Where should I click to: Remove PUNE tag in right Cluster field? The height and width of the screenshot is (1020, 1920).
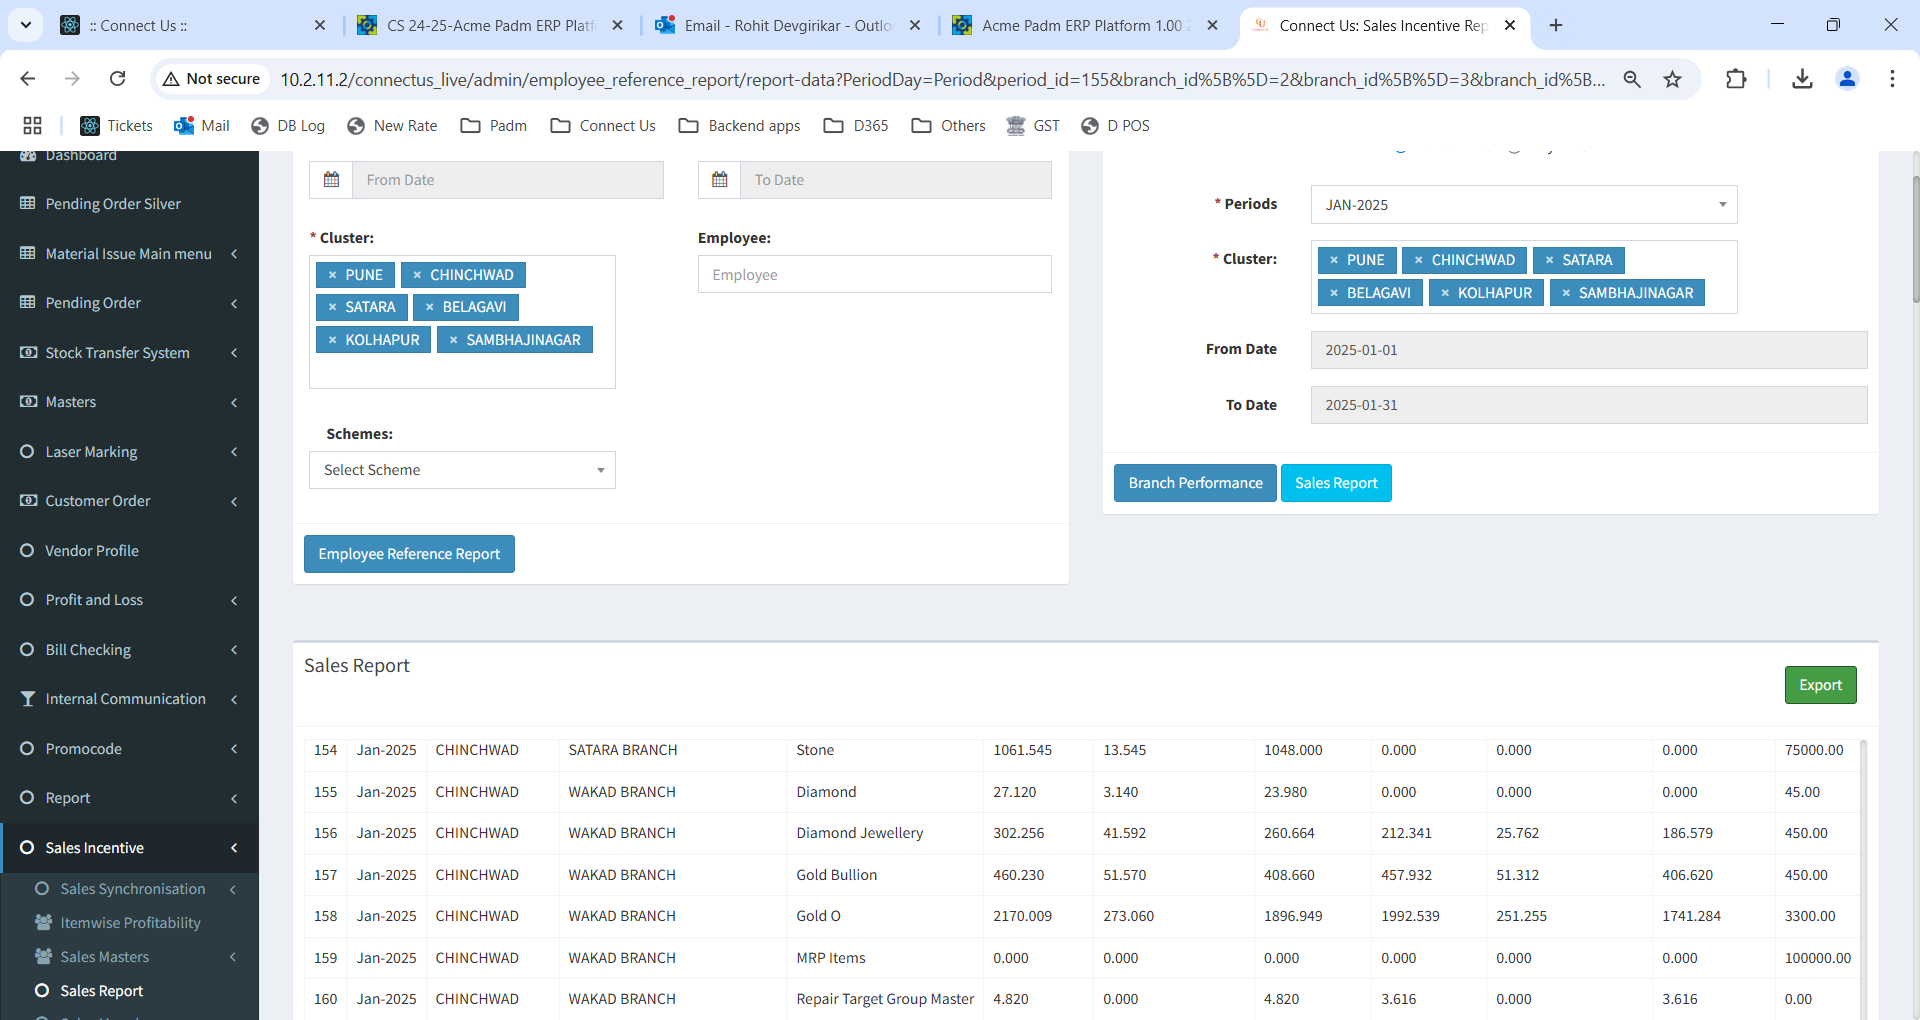(x=1333, y=260)
